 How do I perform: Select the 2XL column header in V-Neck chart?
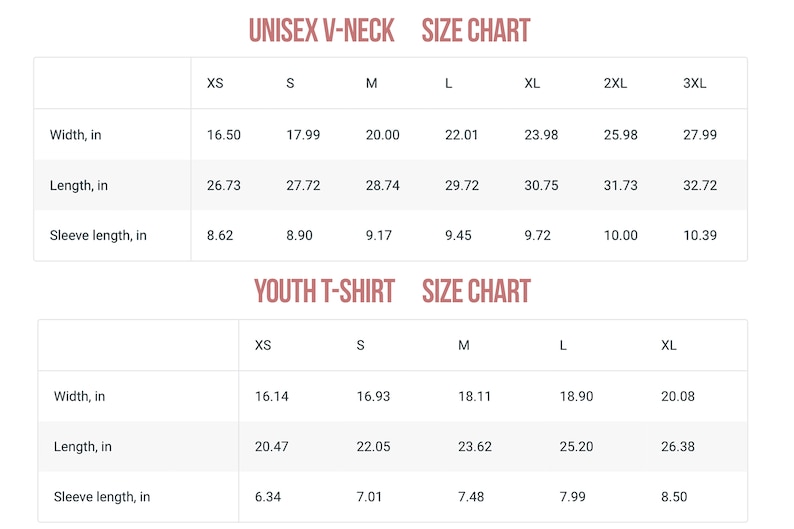tap(615, 83)
